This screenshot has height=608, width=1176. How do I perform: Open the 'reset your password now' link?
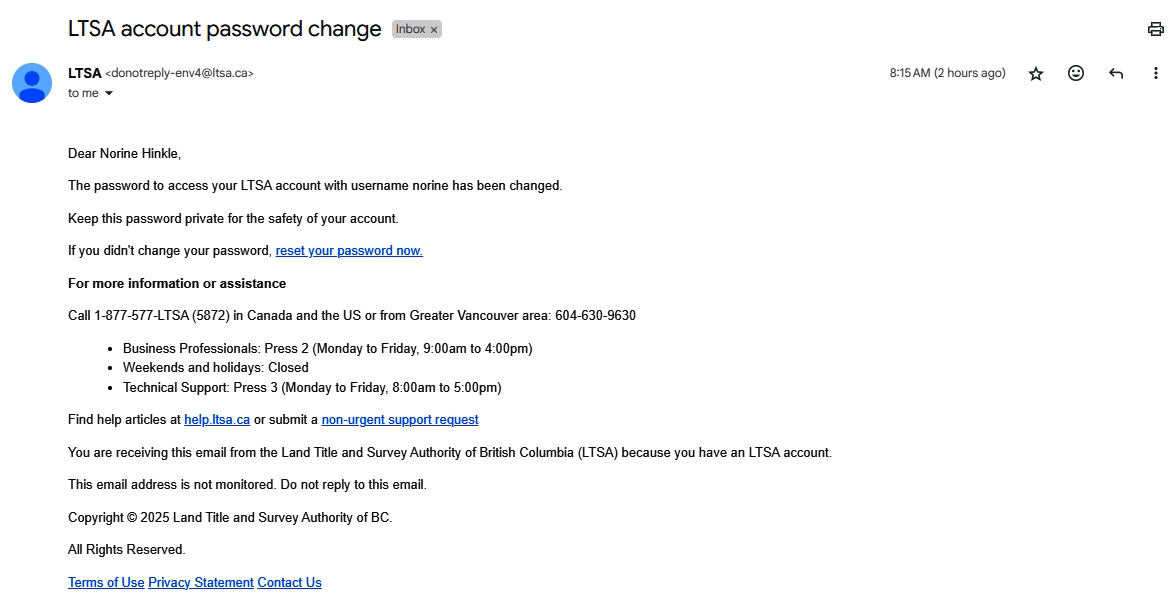click(x=349, y=250)
